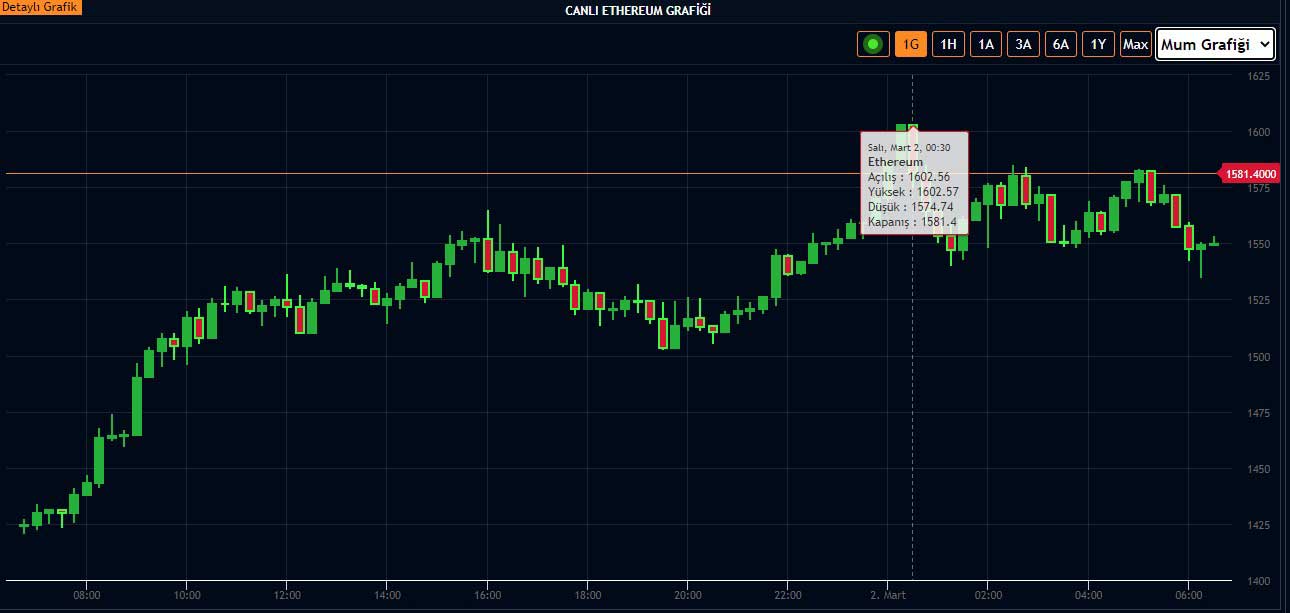Viewport: 1290px width, 613px height.
Task: Click the 1500 price axis label
Action: pyautogui.click(x=1259, y=357)
